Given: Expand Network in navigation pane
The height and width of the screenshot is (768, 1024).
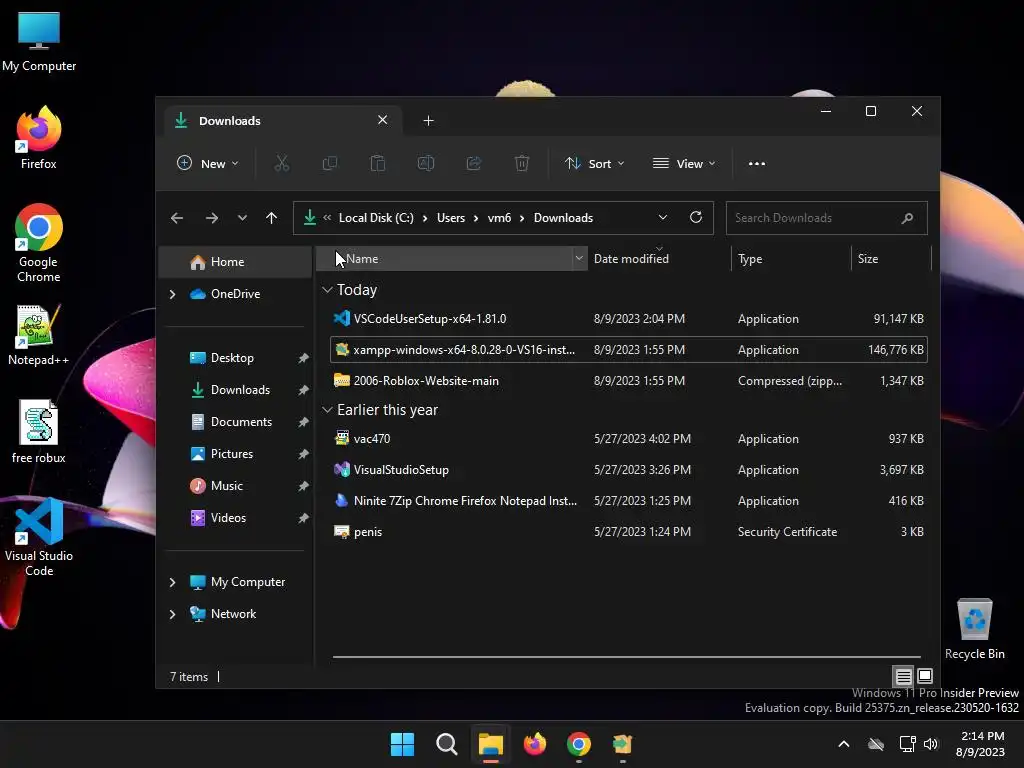Looking at the screenshot, I should point(172,614).
